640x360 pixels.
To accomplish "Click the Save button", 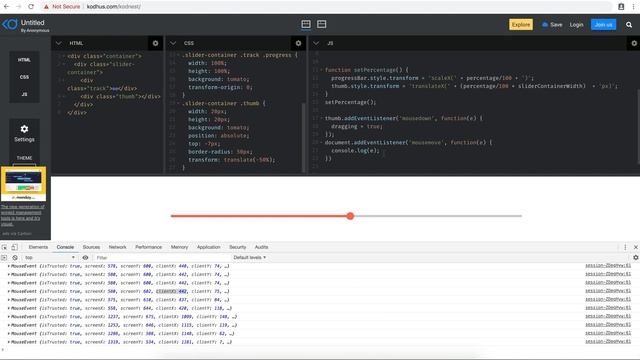I will (x=552, y=25).
